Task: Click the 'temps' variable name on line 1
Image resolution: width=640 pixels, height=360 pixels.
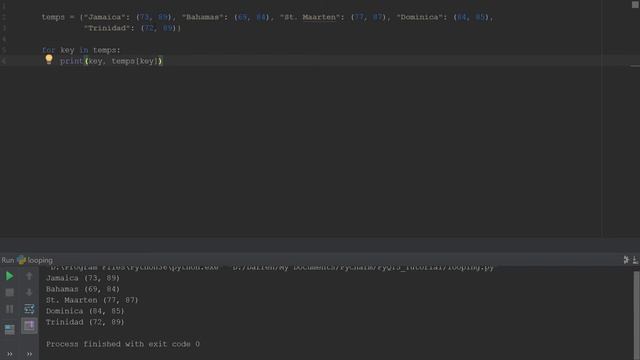Action: pos(53,17)
